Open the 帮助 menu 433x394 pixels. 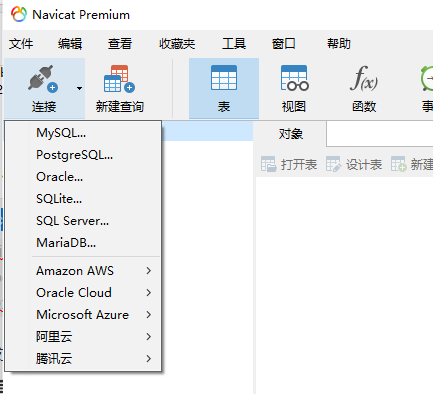coord(339,44)
